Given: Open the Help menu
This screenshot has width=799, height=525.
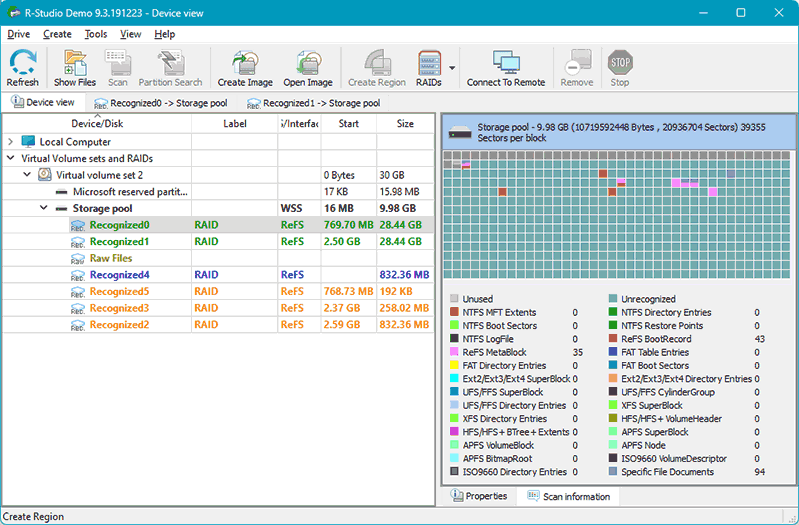Looking at the screenshot, I should [x=165, y=34].
